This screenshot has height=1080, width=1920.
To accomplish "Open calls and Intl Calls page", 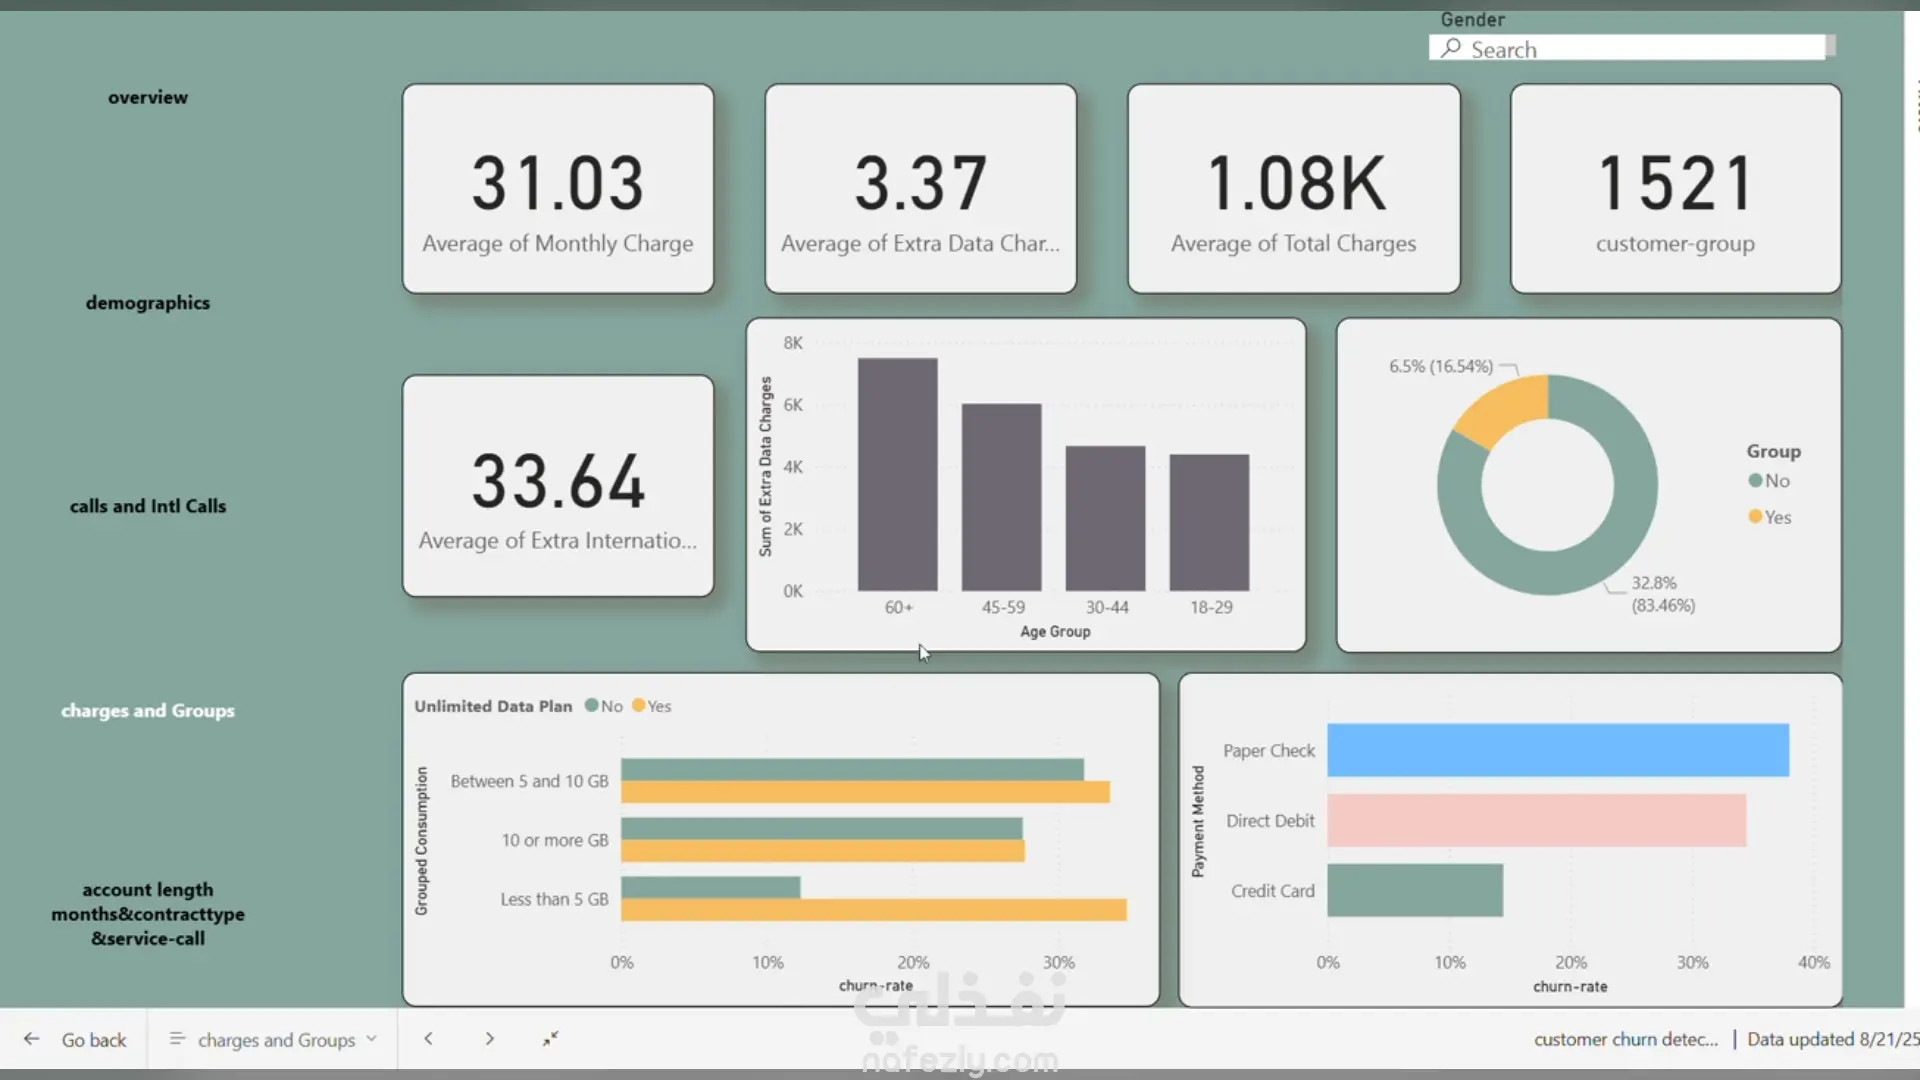I will tap(148, 507).
